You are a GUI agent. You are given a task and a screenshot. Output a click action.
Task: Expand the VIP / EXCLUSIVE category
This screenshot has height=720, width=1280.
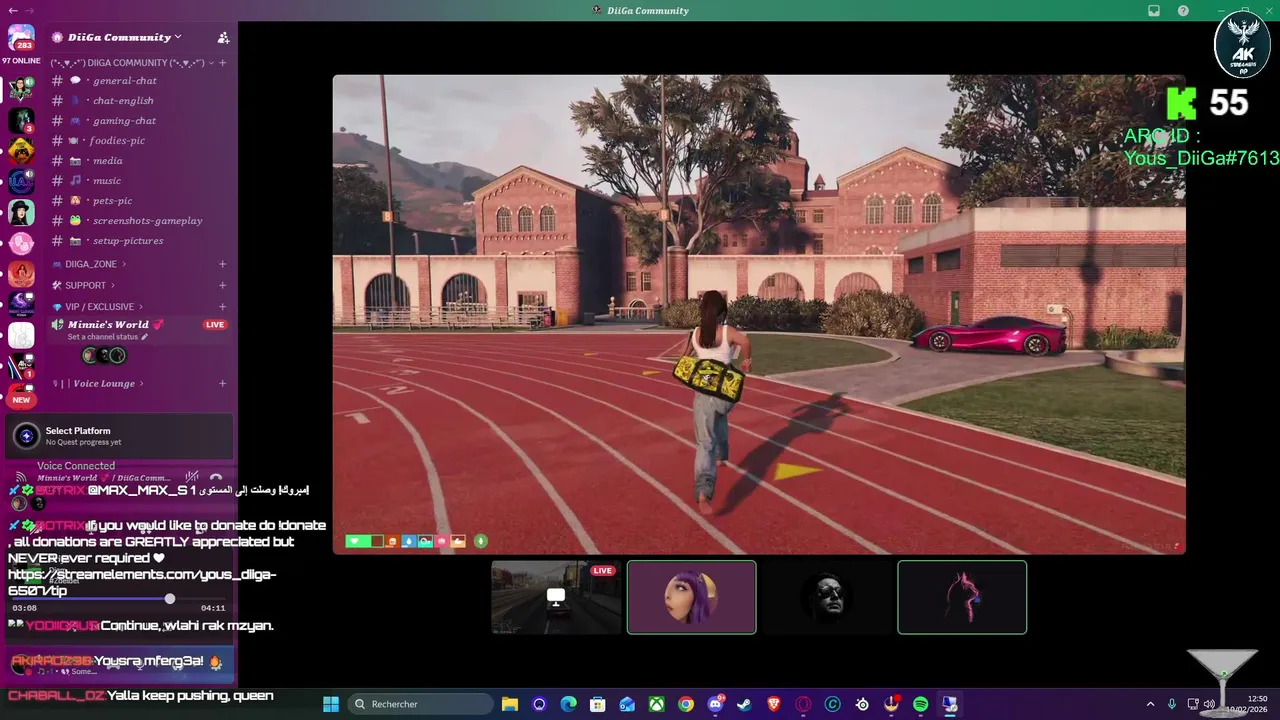(99, 307)
